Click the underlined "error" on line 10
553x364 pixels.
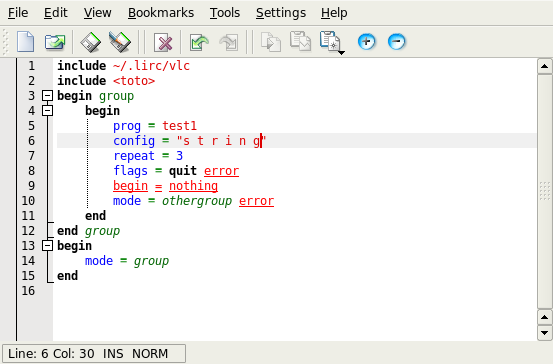coord(256,201)
